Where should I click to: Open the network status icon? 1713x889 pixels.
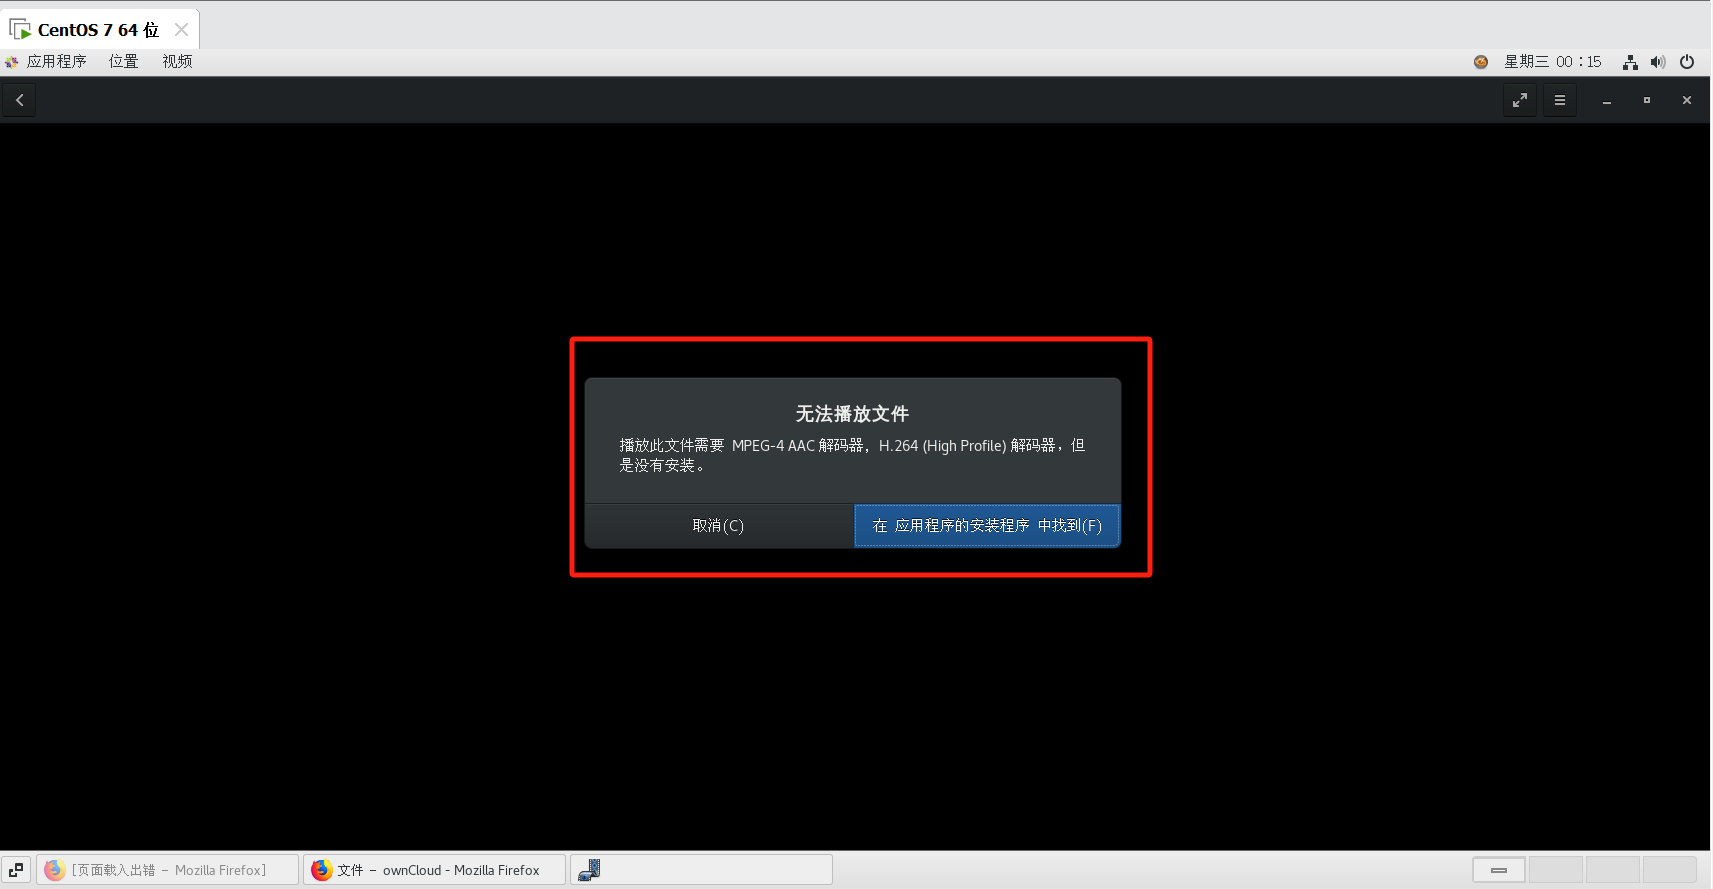(x=1630, y=62)
